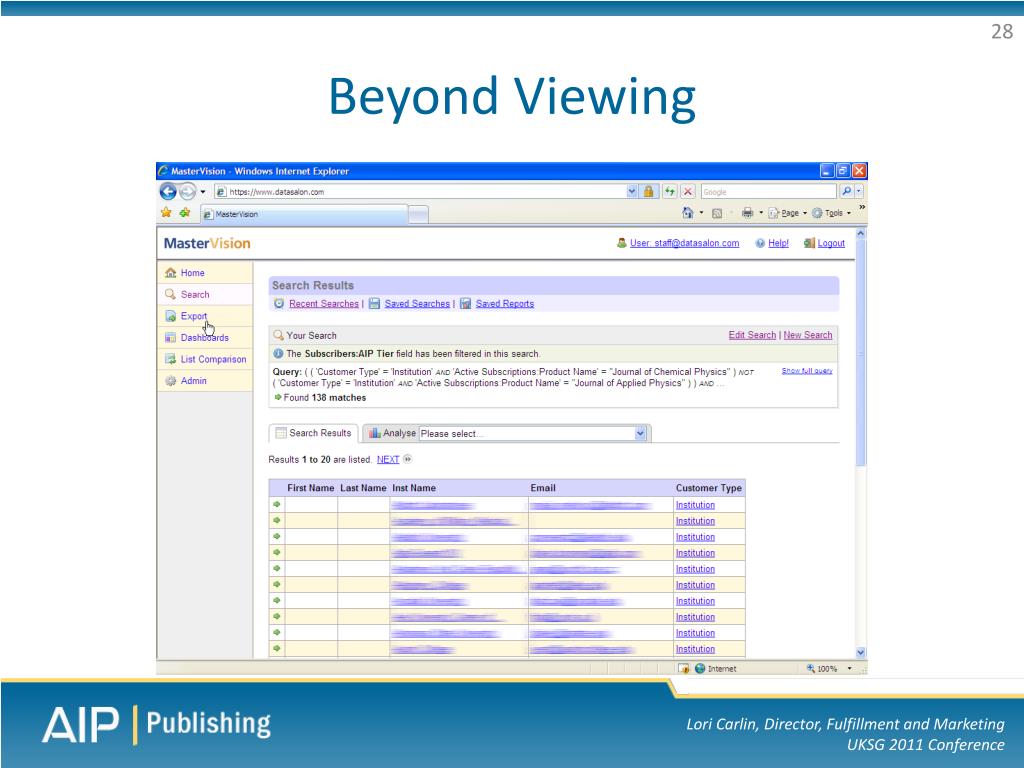Click the Print toolbar icon
Image resolution: width=1024 pixels, height=768 pixels.
pyautogui.click(x=747, y=213)
